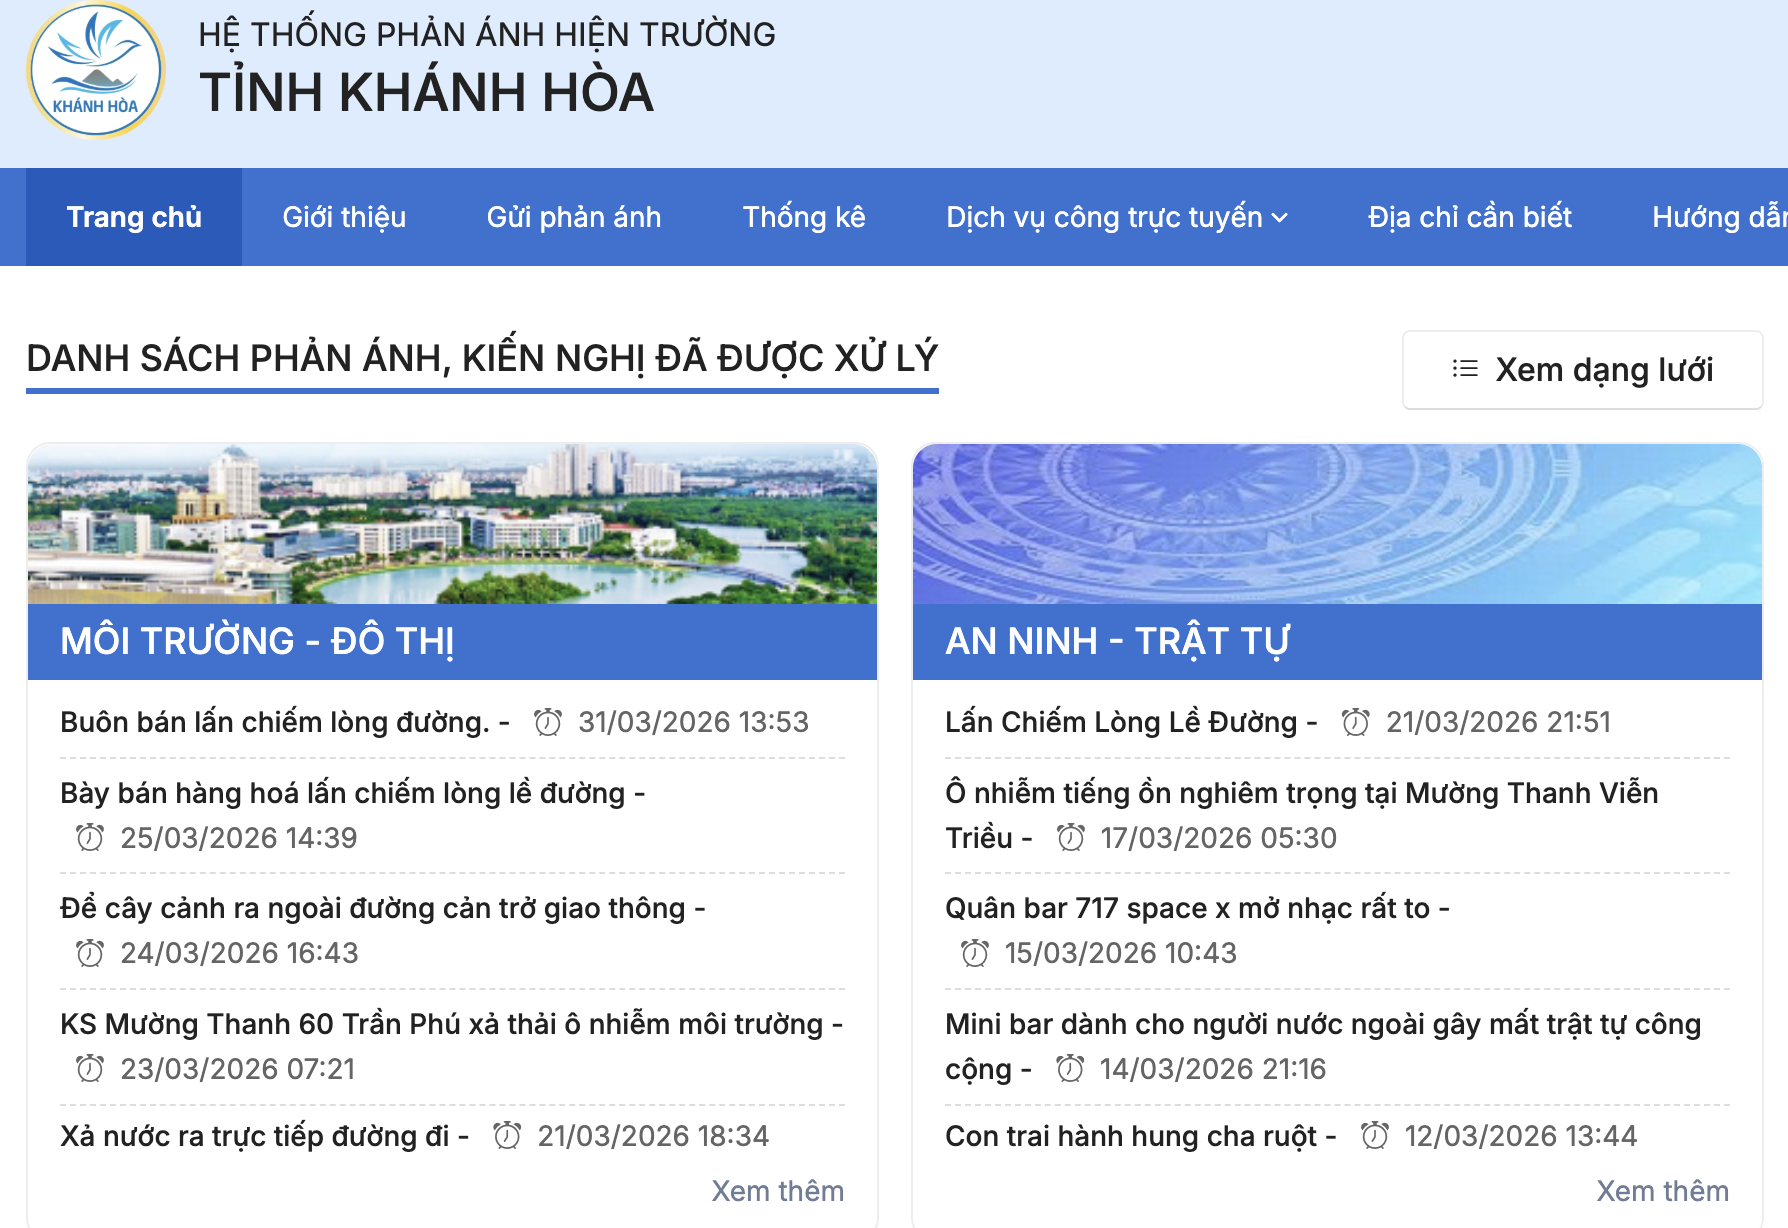Click Xem thêm in the AN NINH card
1788x1228 pixels.
[1663, 1190]
